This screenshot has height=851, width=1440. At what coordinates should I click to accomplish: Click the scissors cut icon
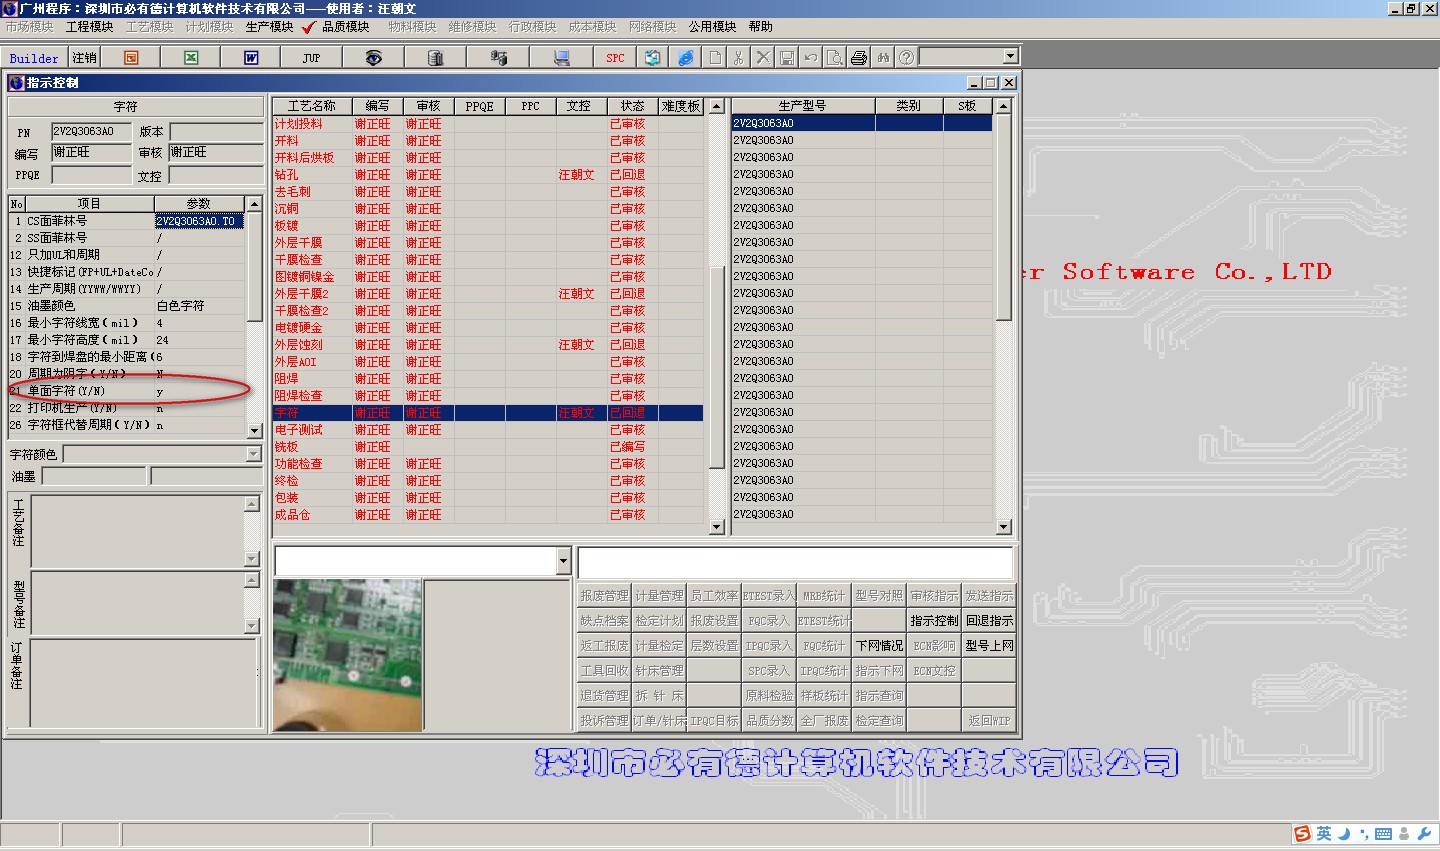(739, 58)
